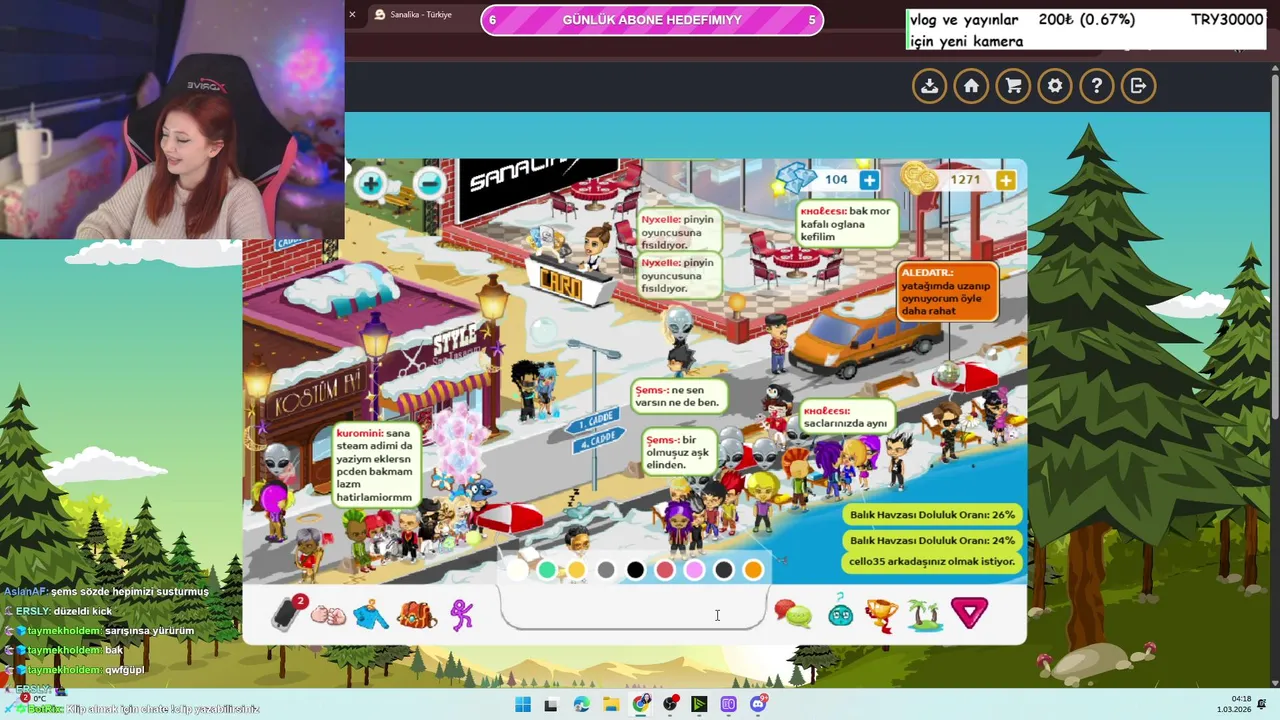The width and height of the screenshot is (1280, 720).
Task: Open settings with the gear icon
Action: [x=1055, y=86]
